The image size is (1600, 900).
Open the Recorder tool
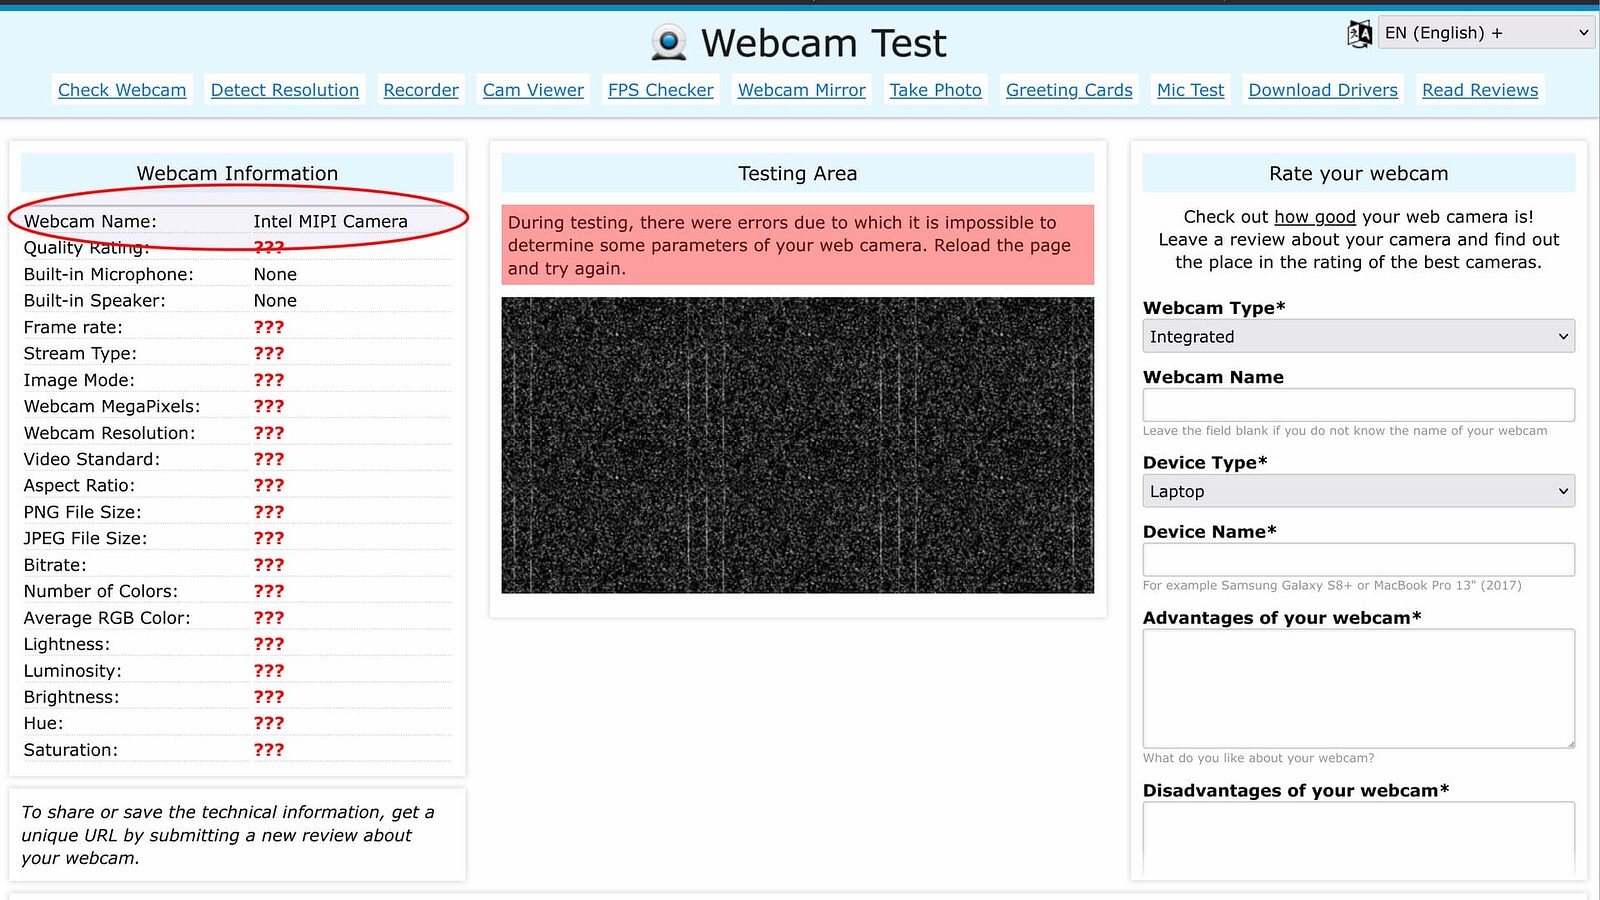[x=421, y=90]
